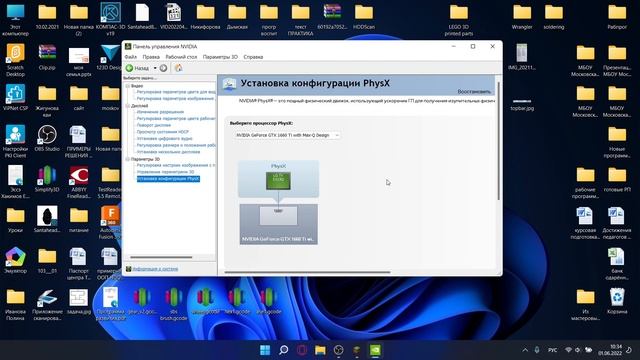Viewport: 640px width, 360px height.
Task: Select the topbar.jpg file on desktop
Action: (522, 105)
